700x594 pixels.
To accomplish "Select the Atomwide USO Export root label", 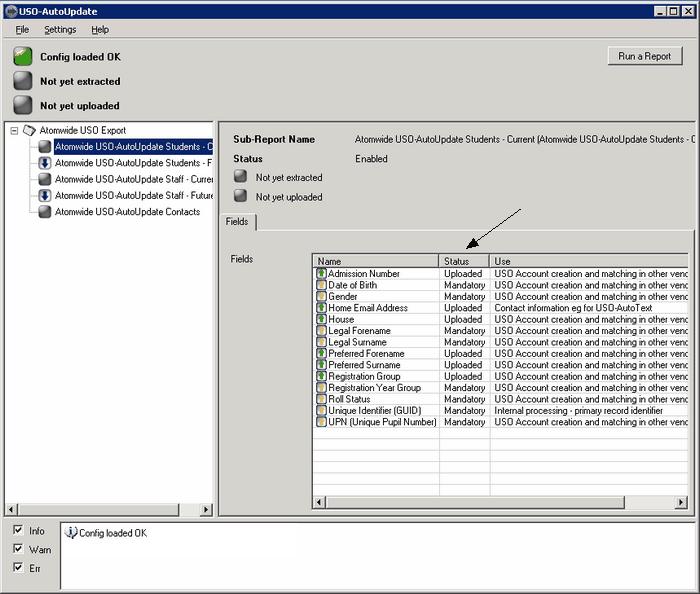I will 83,130.
